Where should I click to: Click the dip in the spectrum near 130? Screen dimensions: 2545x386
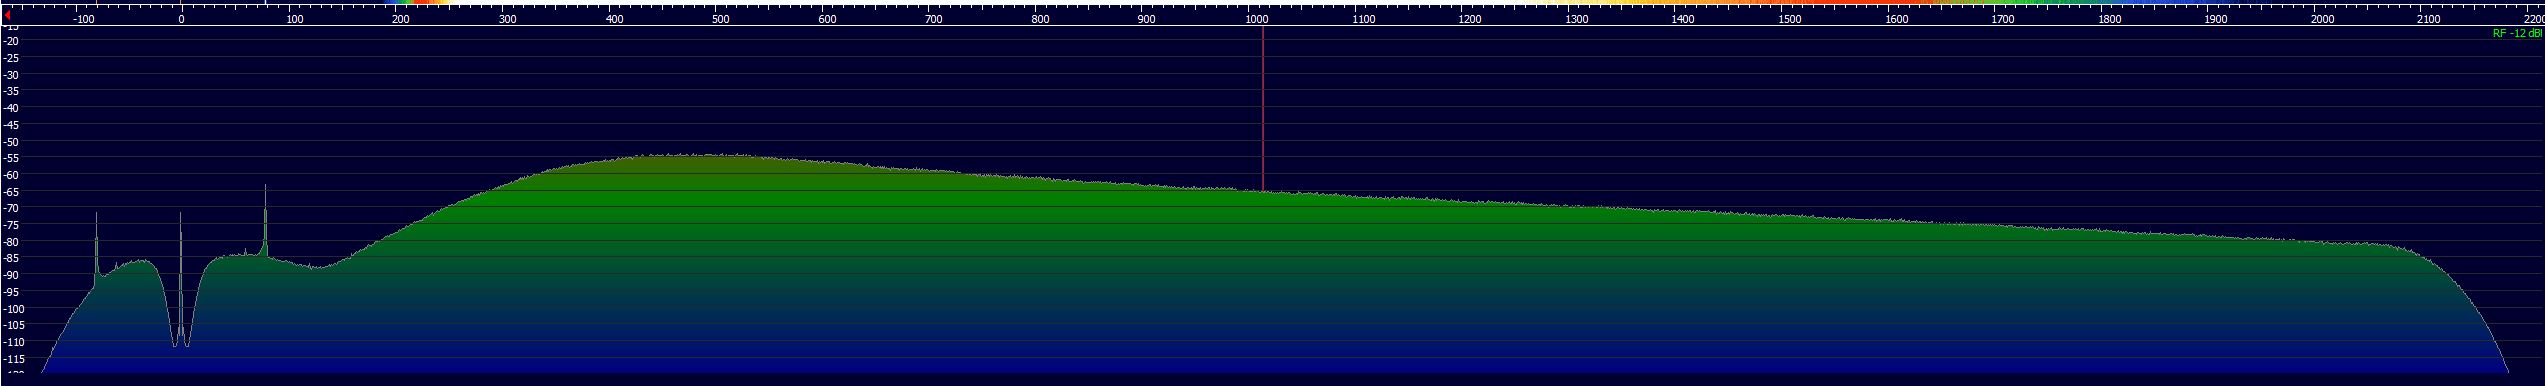[318, 267]
